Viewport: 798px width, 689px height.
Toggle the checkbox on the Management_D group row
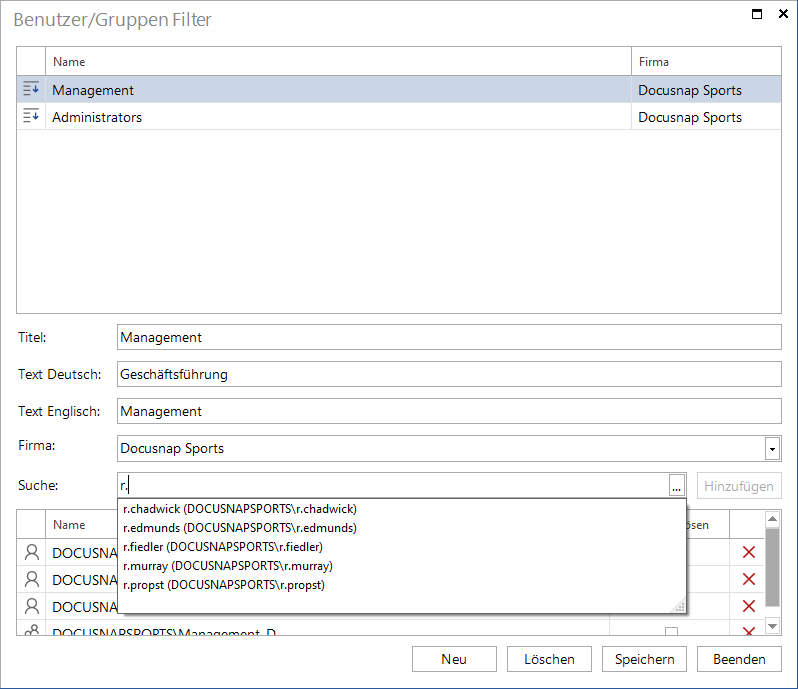click(671, 631)
